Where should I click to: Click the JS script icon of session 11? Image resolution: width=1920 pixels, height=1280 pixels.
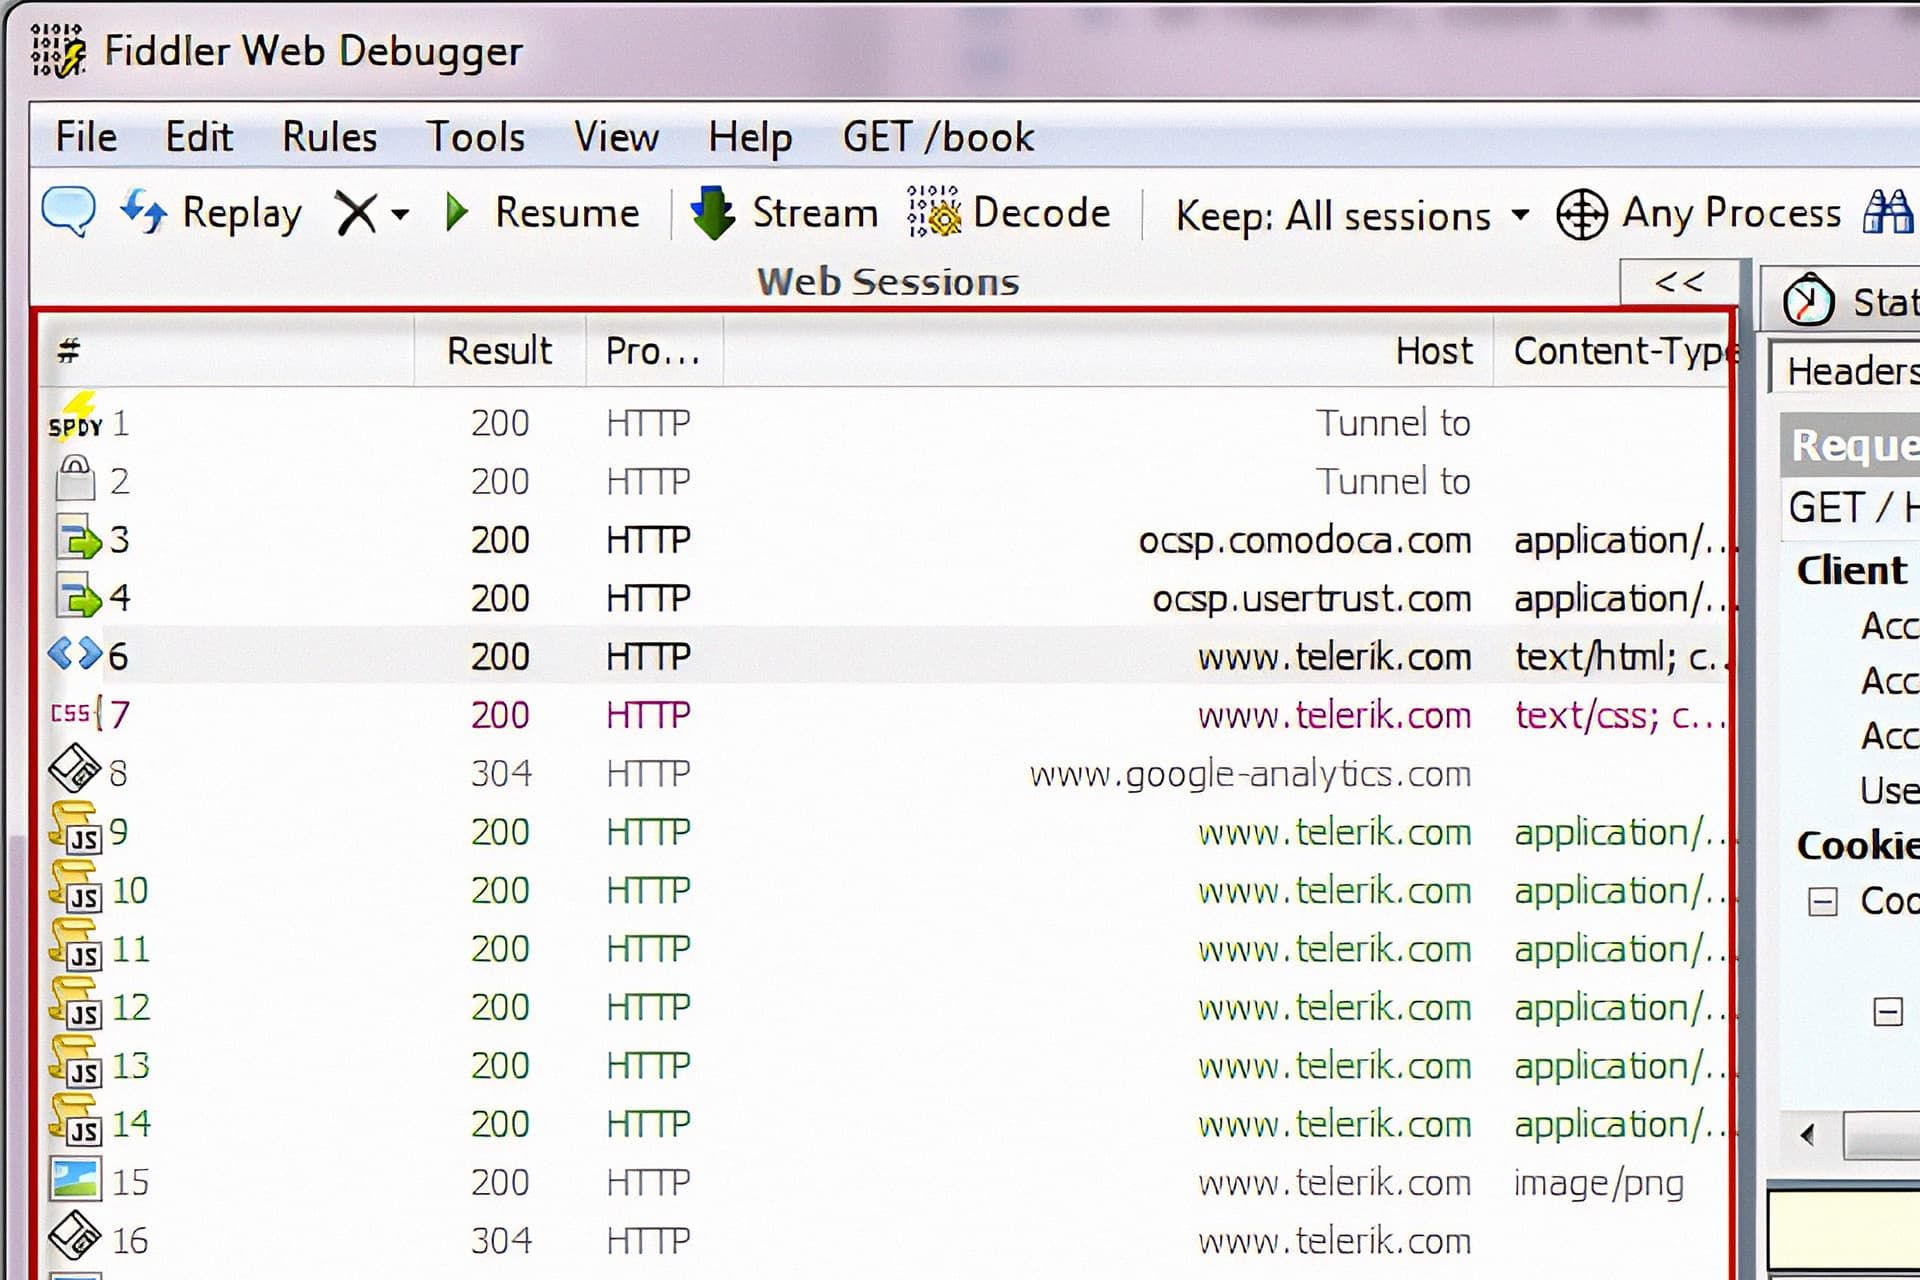coord(76,945)
